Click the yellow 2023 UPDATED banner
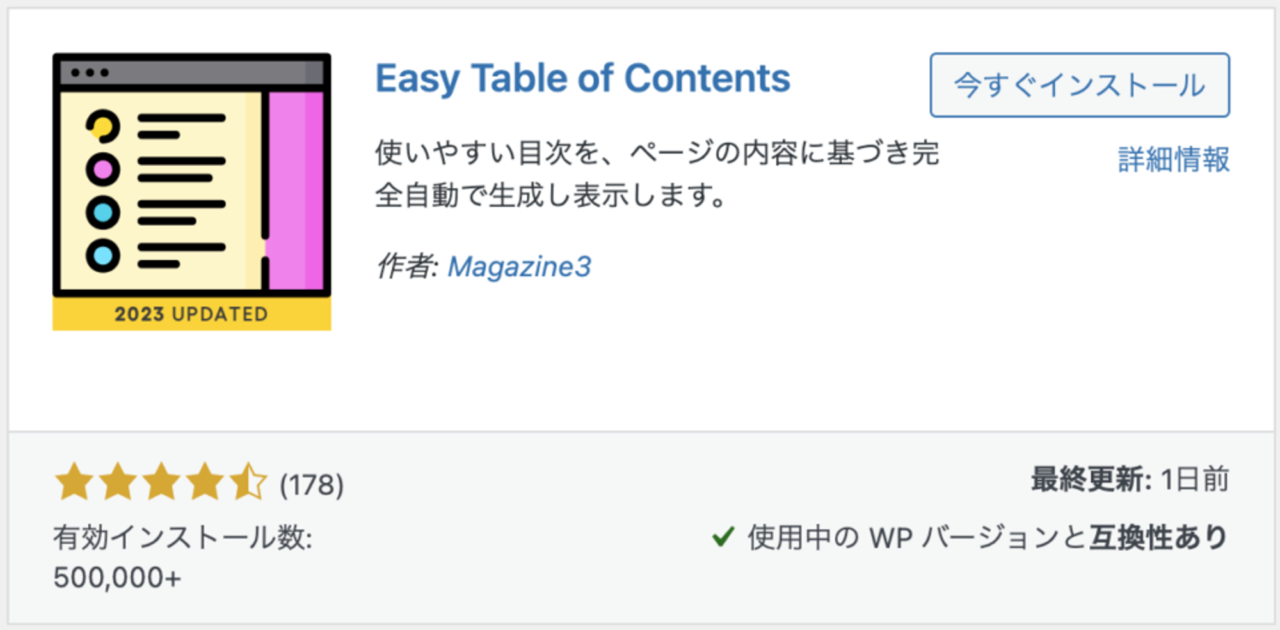The image size is (1280, 630). (x=192, y=314)
